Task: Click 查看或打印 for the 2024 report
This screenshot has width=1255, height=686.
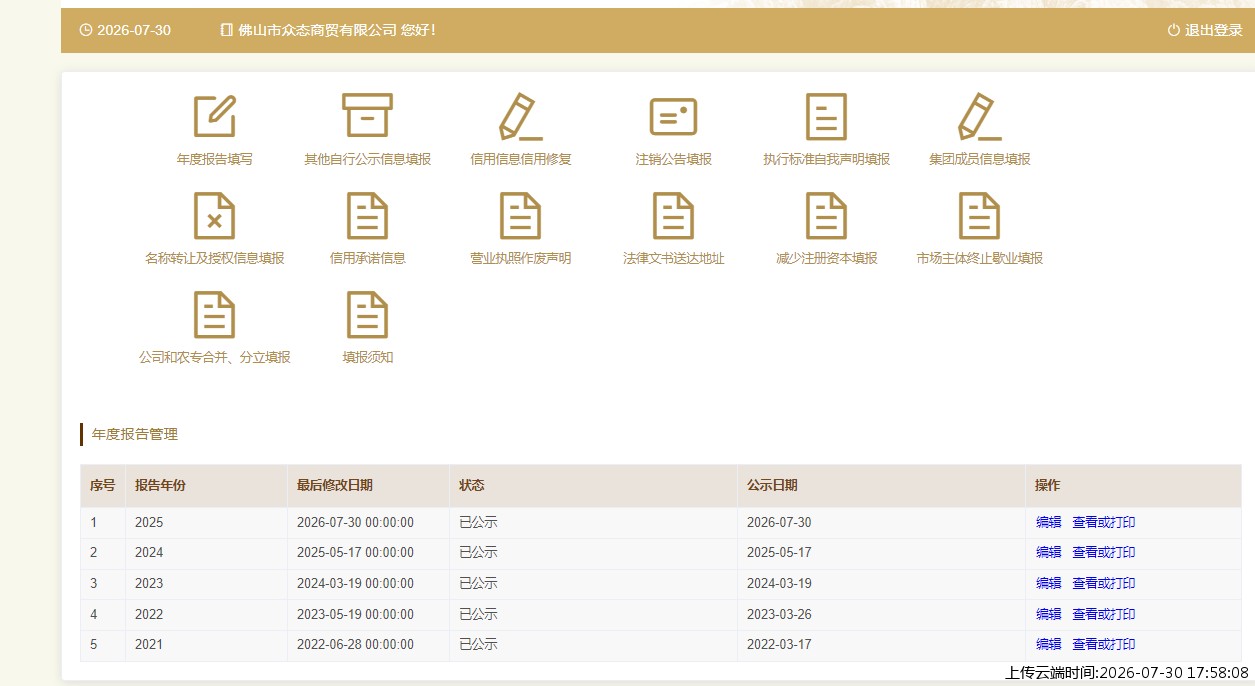Action: click(1103, 552)
